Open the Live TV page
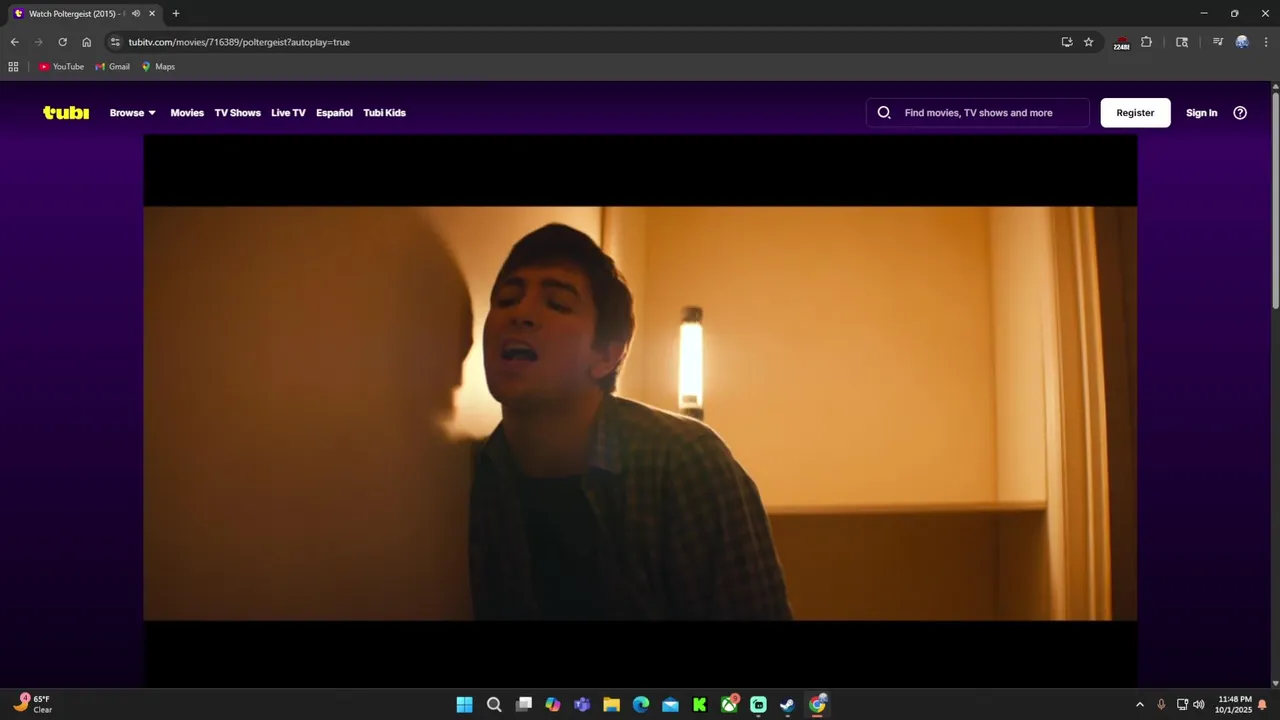 [288, 113]
